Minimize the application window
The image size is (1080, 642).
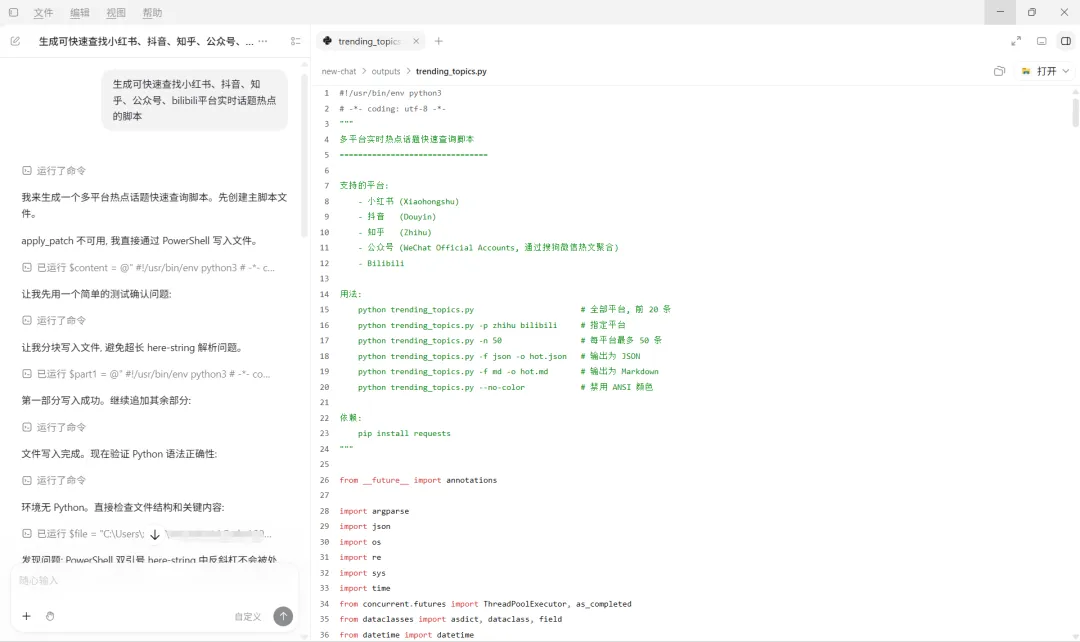click(1000, 12)
